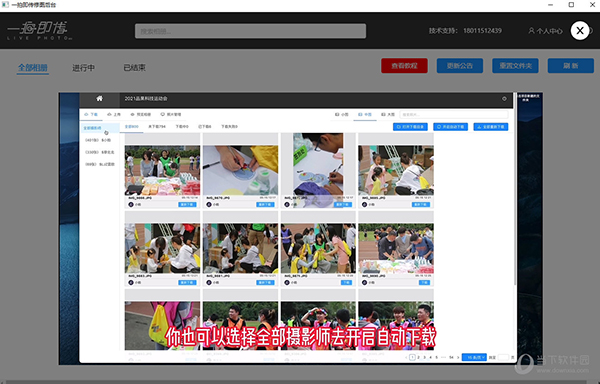Switch to medium 中图 thumbnail view
This screenshot has width=600, height=384.
pyautogui.click(x=365, y=114)
